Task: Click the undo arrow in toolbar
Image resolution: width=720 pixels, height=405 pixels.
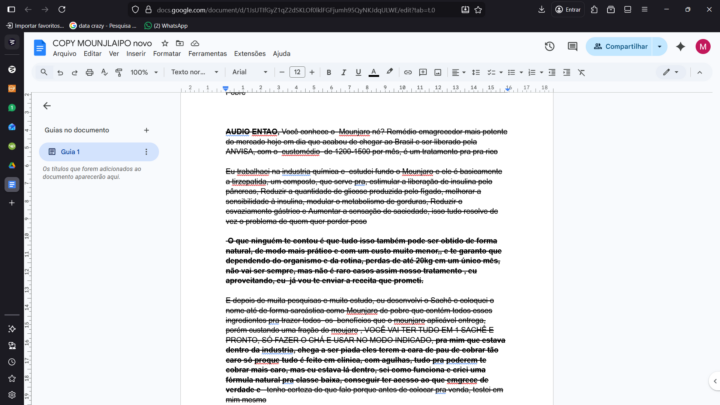Action: (60, 72)
